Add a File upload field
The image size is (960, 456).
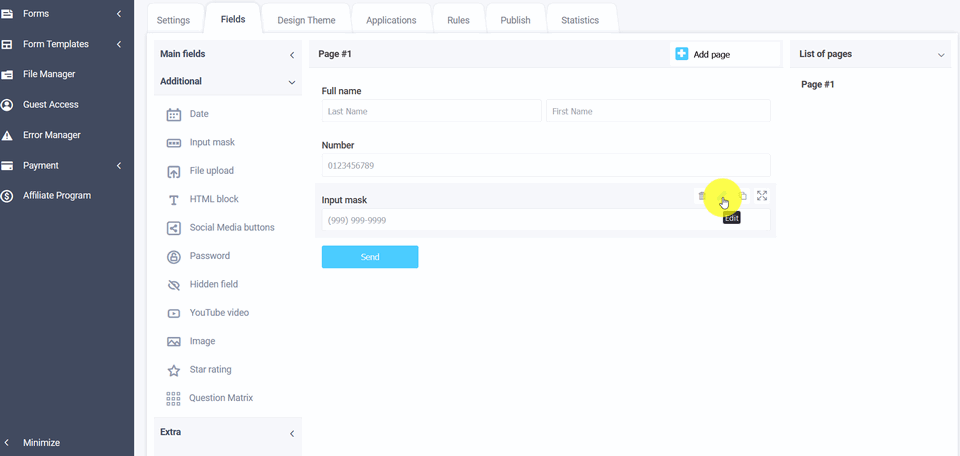tap(211, 171)
